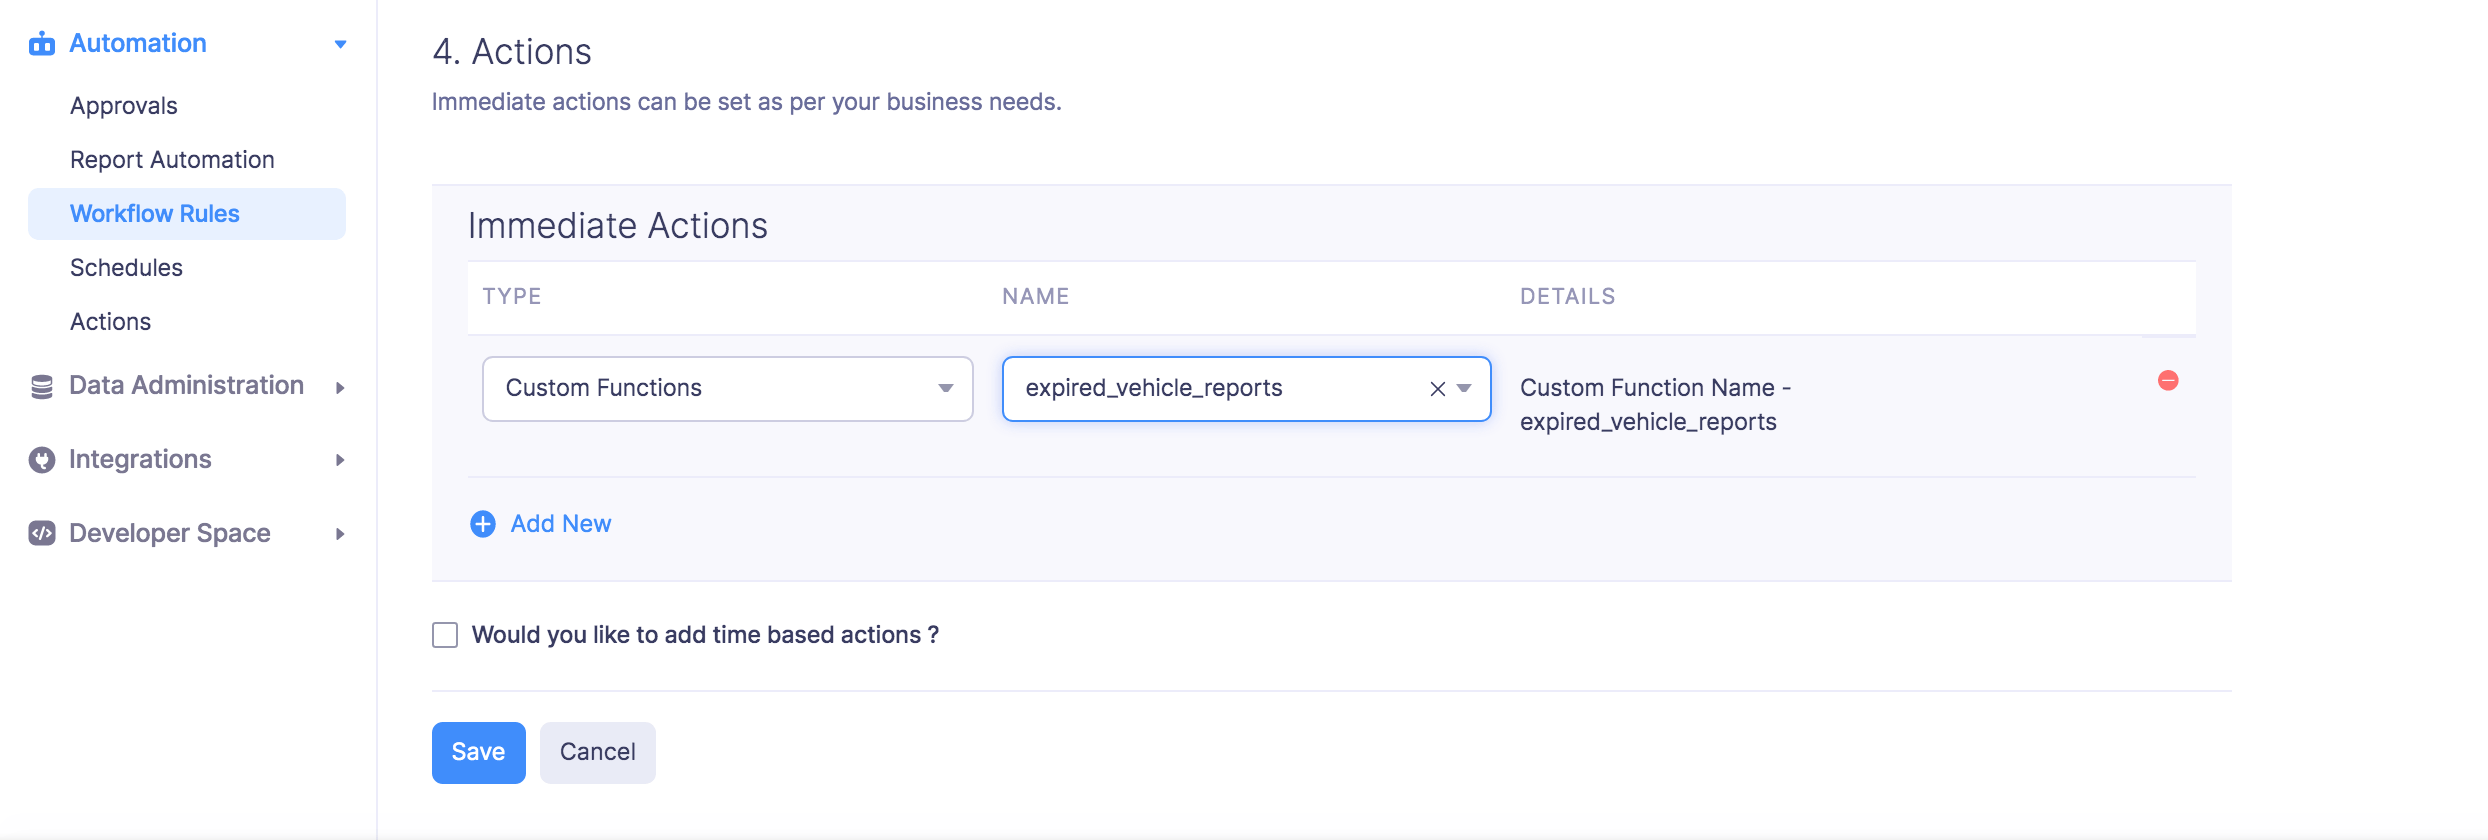Viewport: 2488px width, 840px height.
Task: Expand the Developer Space section arrow
Action: coord(340,534)
